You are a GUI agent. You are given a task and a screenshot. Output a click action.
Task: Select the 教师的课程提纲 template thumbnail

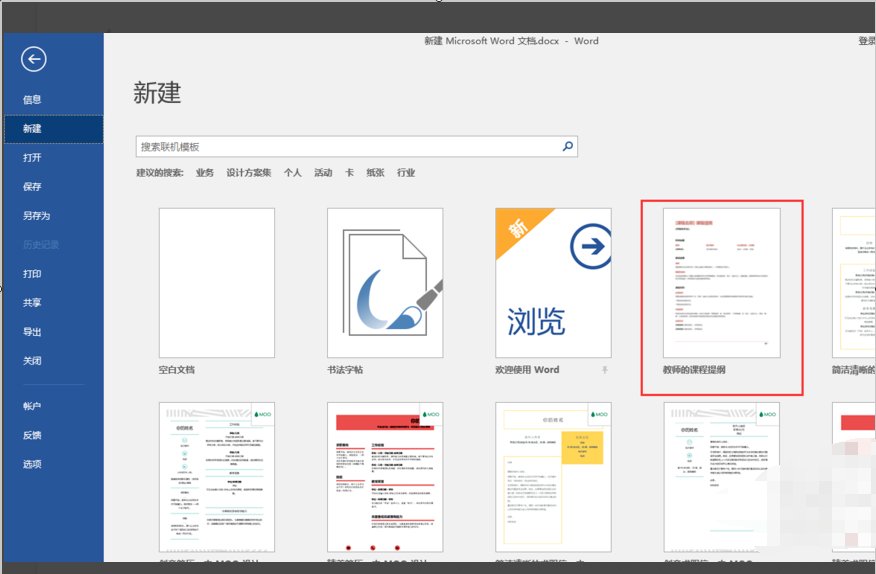(x=722, y=283)
